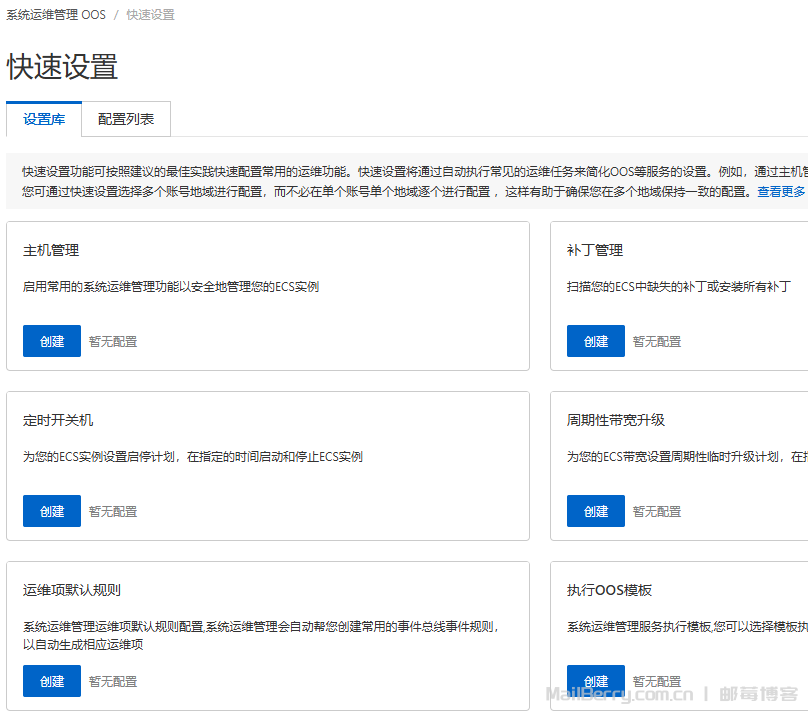Click the 主机管理 card title

[51, 250]
